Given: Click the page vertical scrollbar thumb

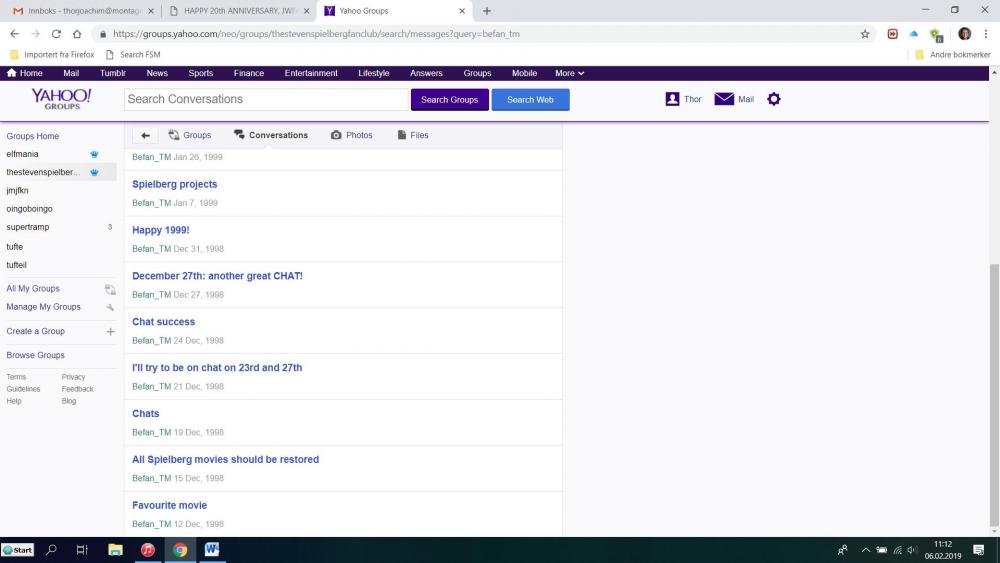Looking at the screenshot, I should pyautogui.click(x=994, y=395).
